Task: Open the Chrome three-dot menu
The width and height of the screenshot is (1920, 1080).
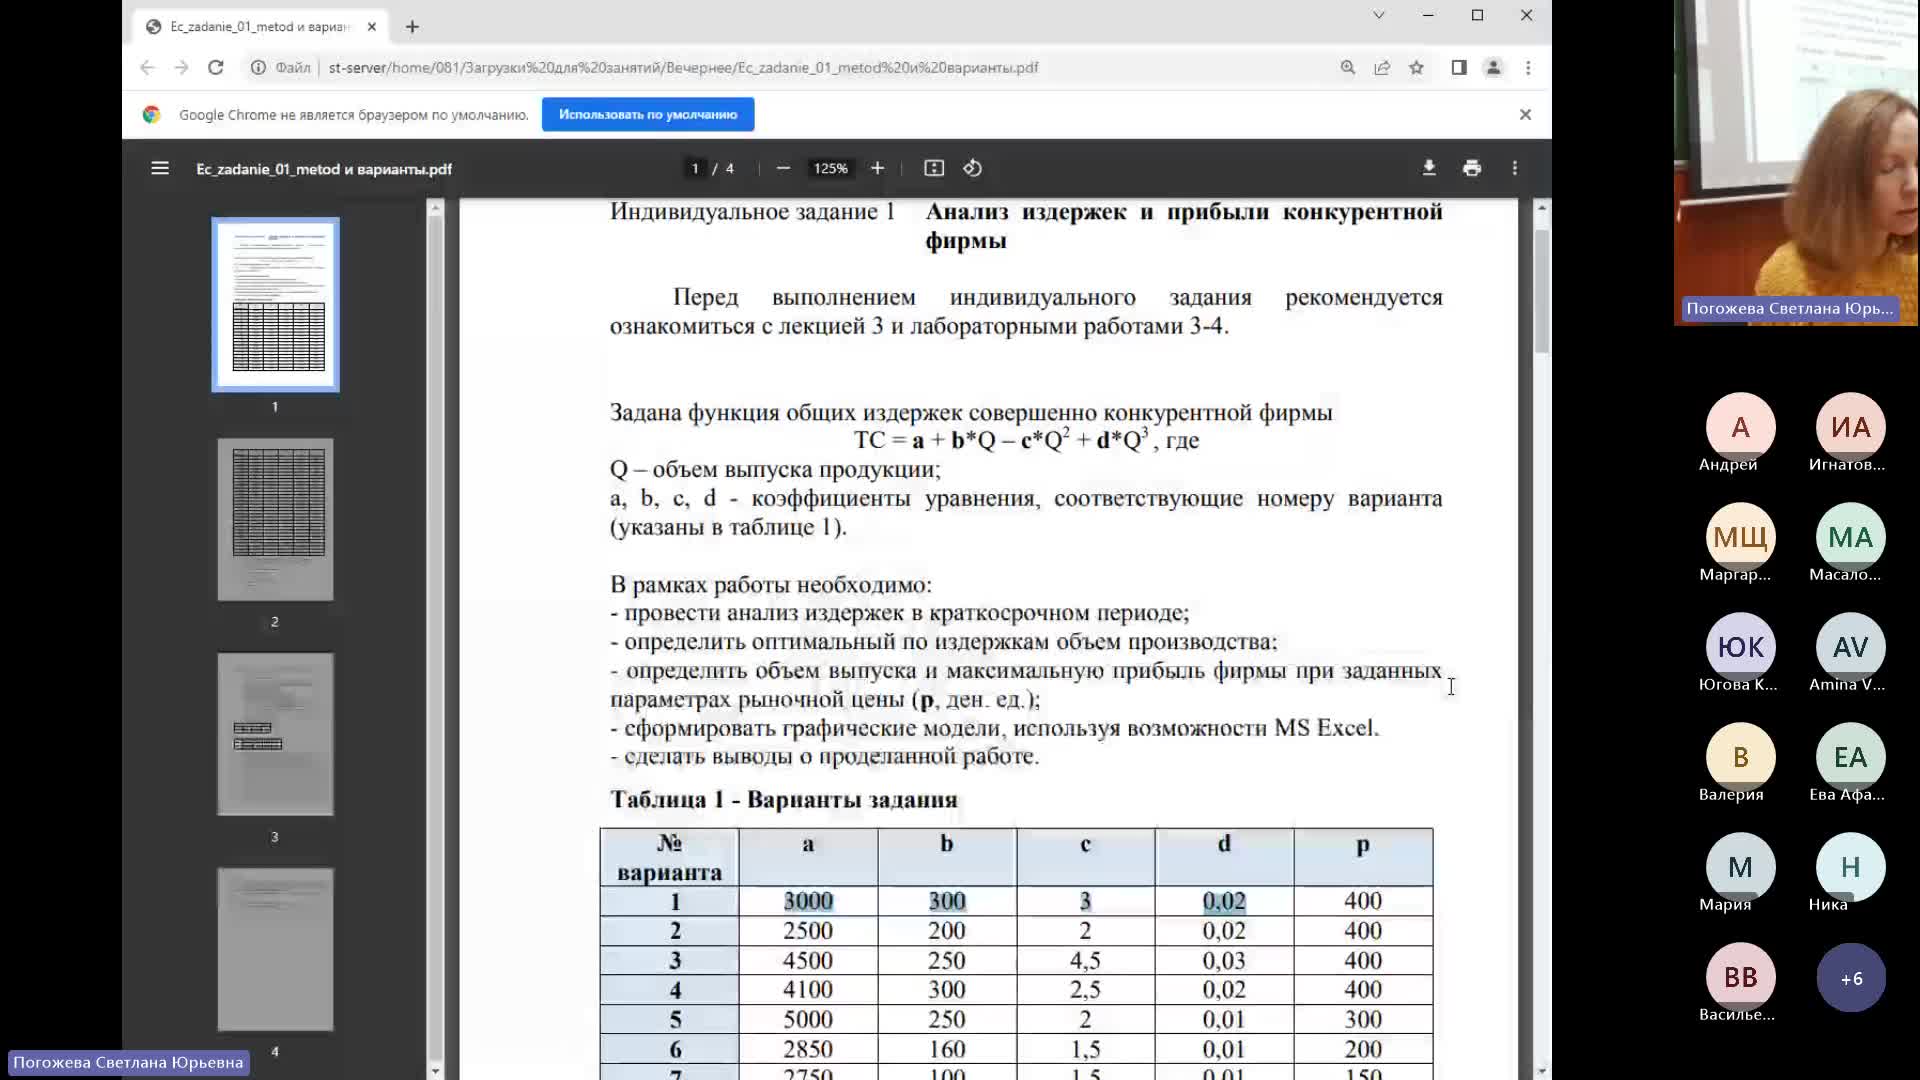Action: (1528, 67)
